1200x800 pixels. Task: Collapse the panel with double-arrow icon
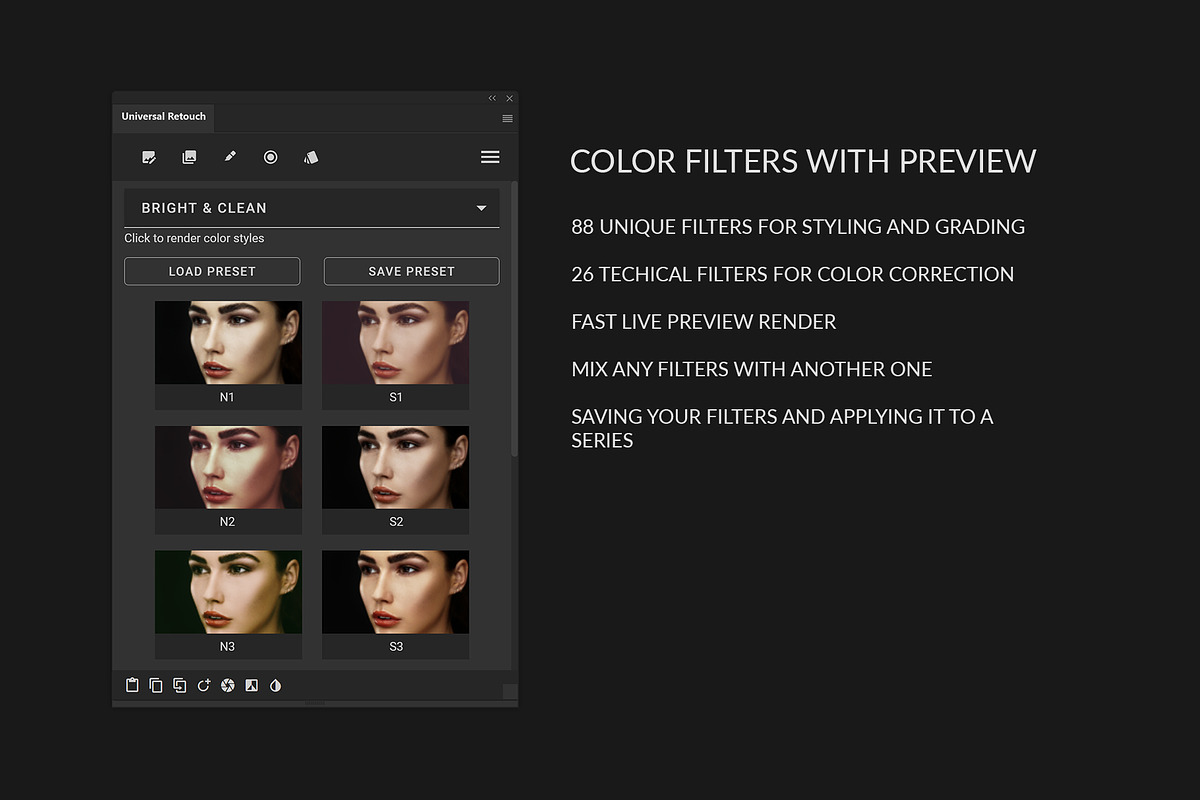point(492,98)
